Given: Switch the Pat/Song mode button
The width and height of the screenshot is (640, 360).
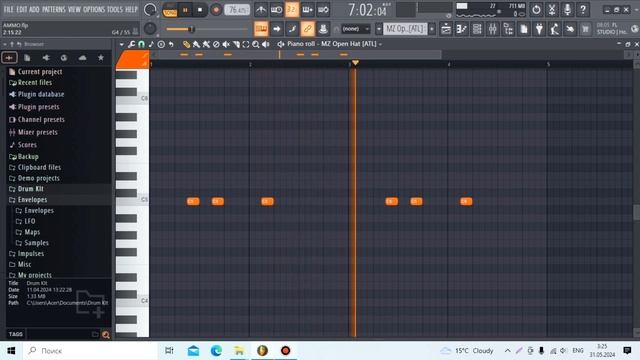Looking at the screenshot, I should pyautogui.click(x=170, y=10).
